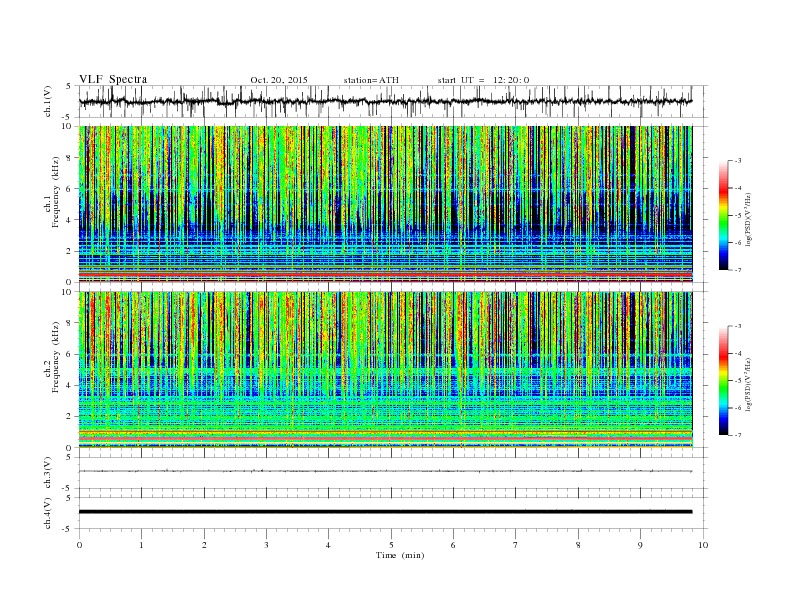Select the "ch.2 Frequency (kHz)" axis label
792x612 pixels.
point(51,356)
